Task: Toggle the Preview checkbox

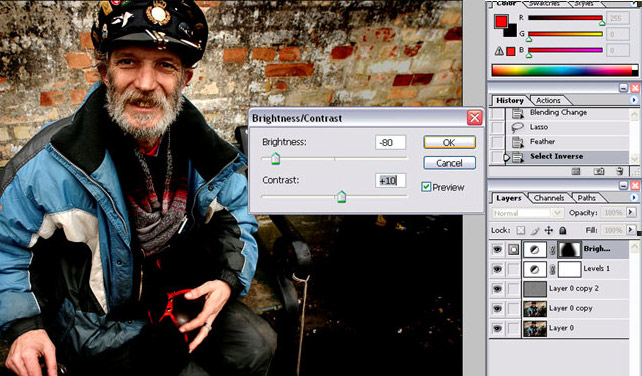Action: point(426,187)
